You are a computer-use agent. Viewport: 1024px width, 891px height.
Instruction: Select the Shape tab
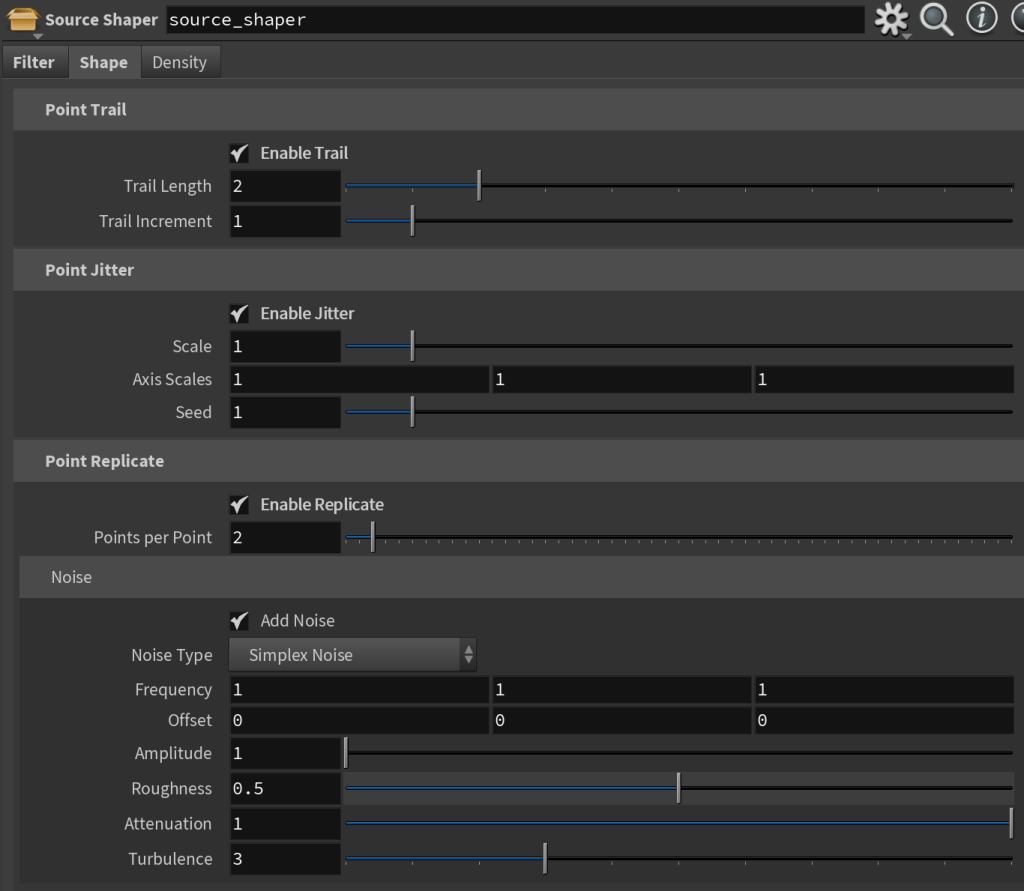(x=103, y=62)
